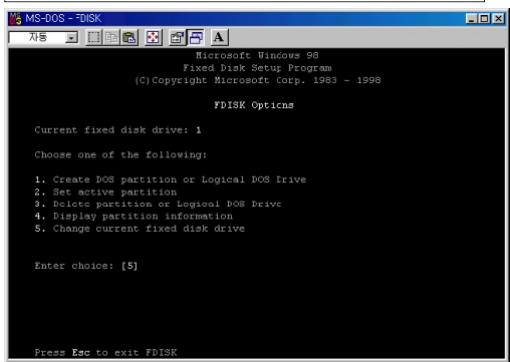The height and width of the screenshot is (362, 510).
Task: Click the 'Choose one of the following' text
Action: click(121, 155)
